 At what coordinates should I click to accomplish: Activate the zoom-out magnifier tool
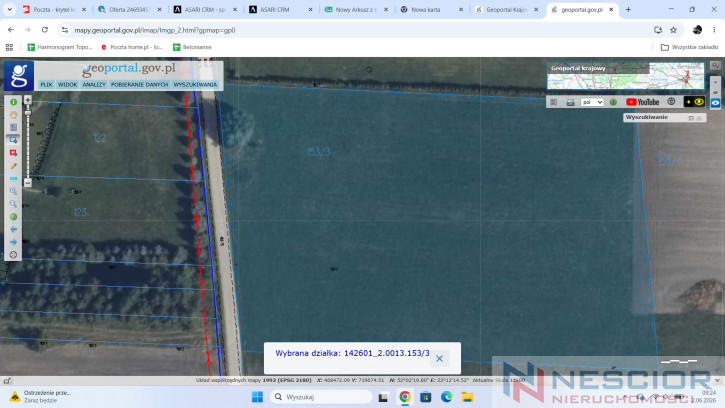[13, 204]
